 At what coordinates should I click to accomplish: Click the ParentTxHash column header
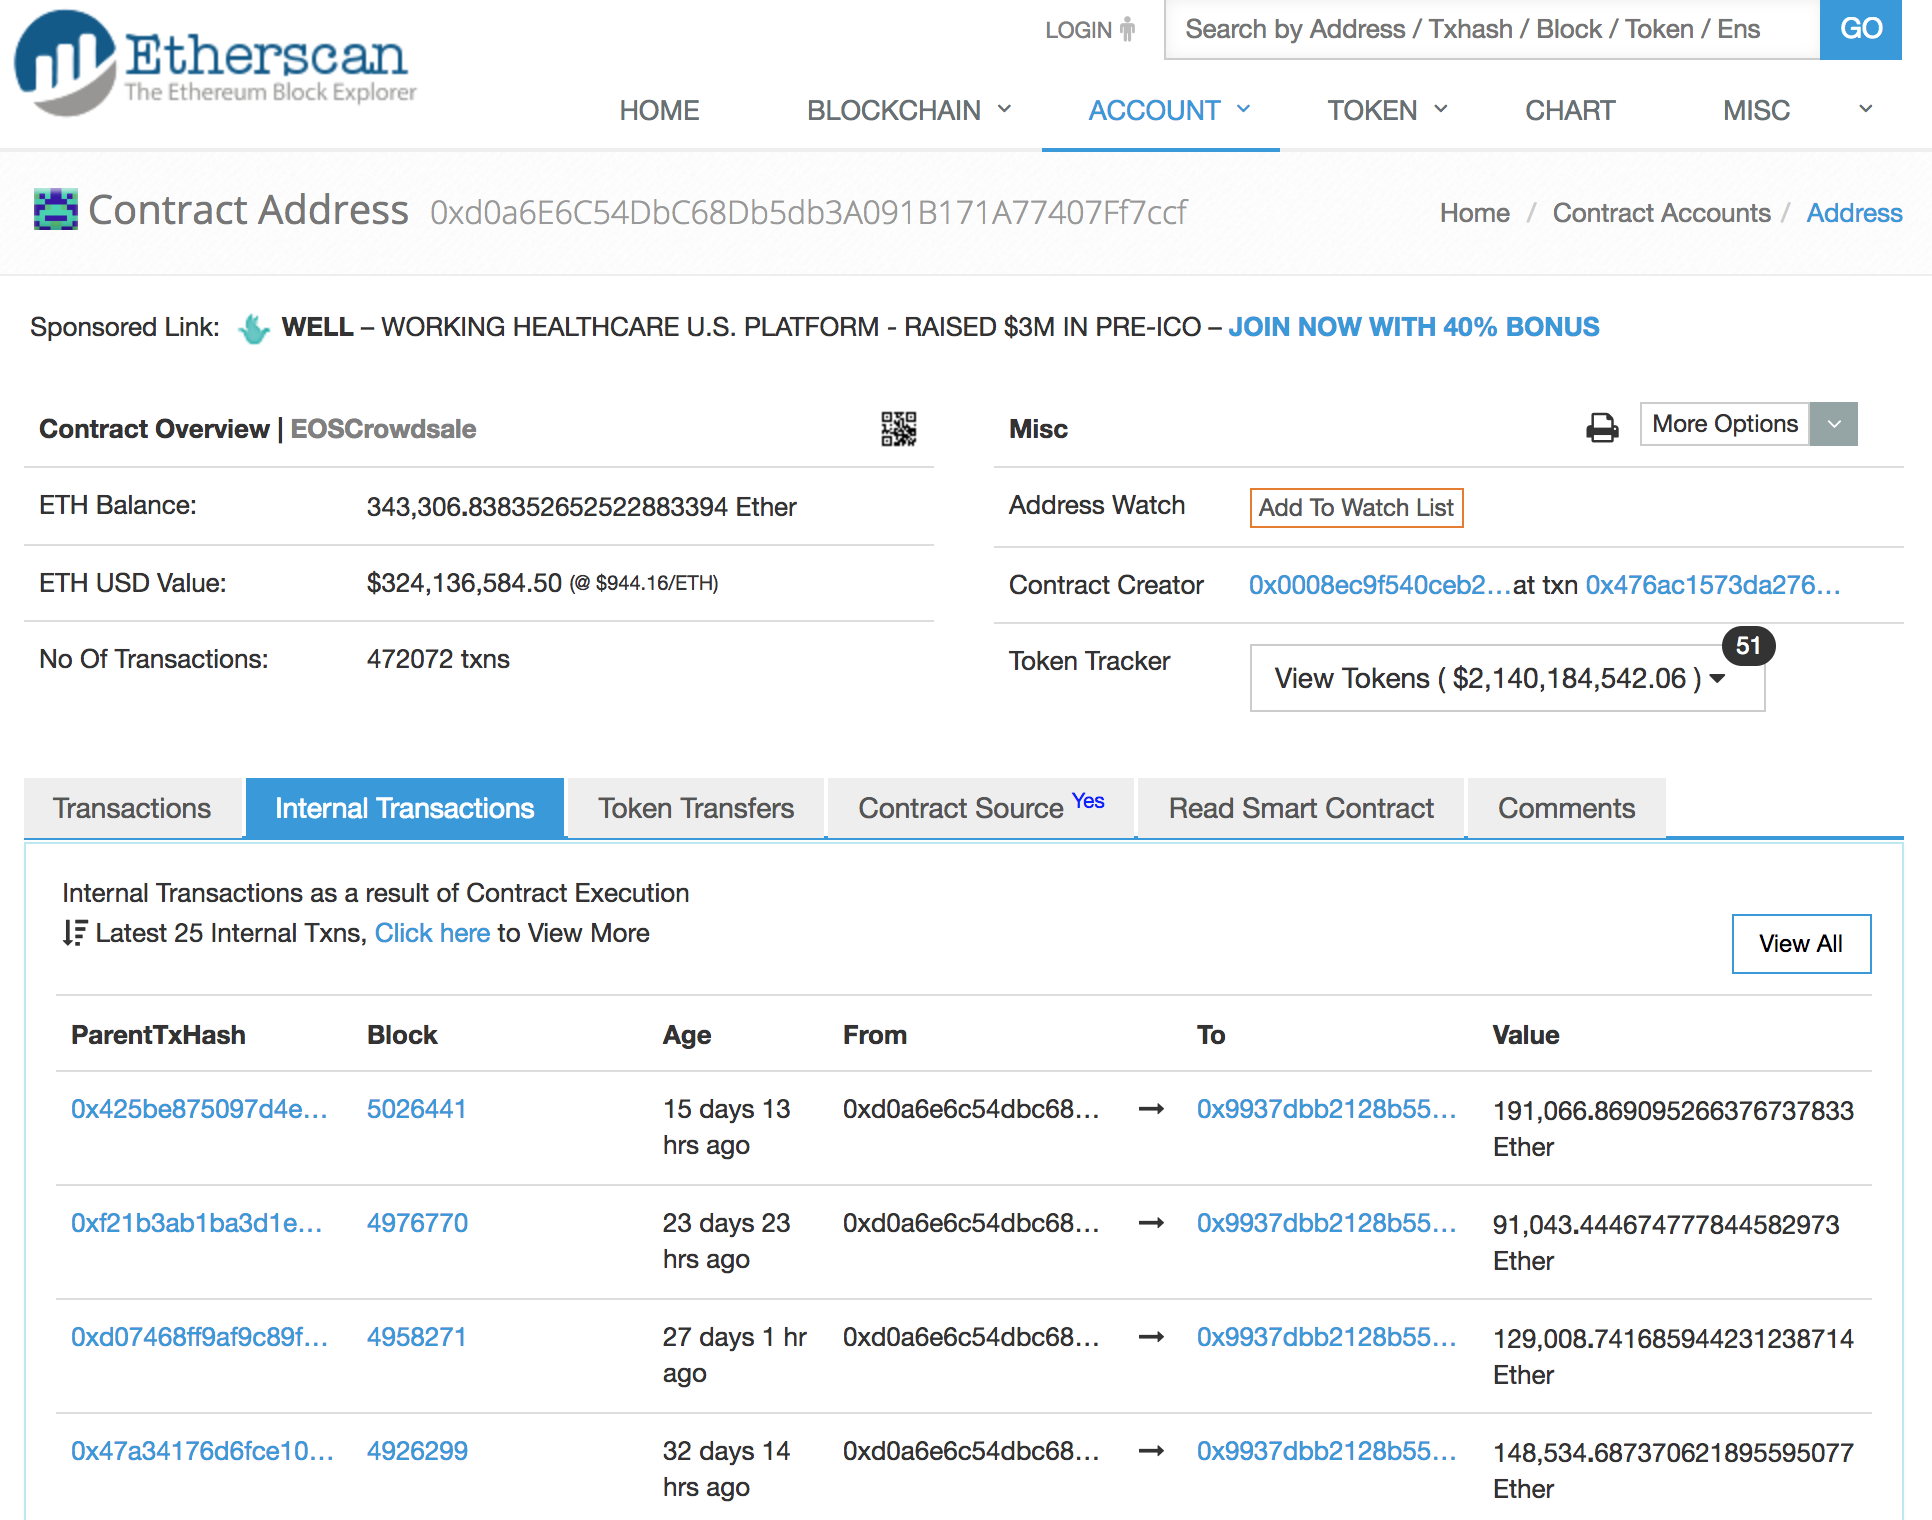(x=158, y=1035)
